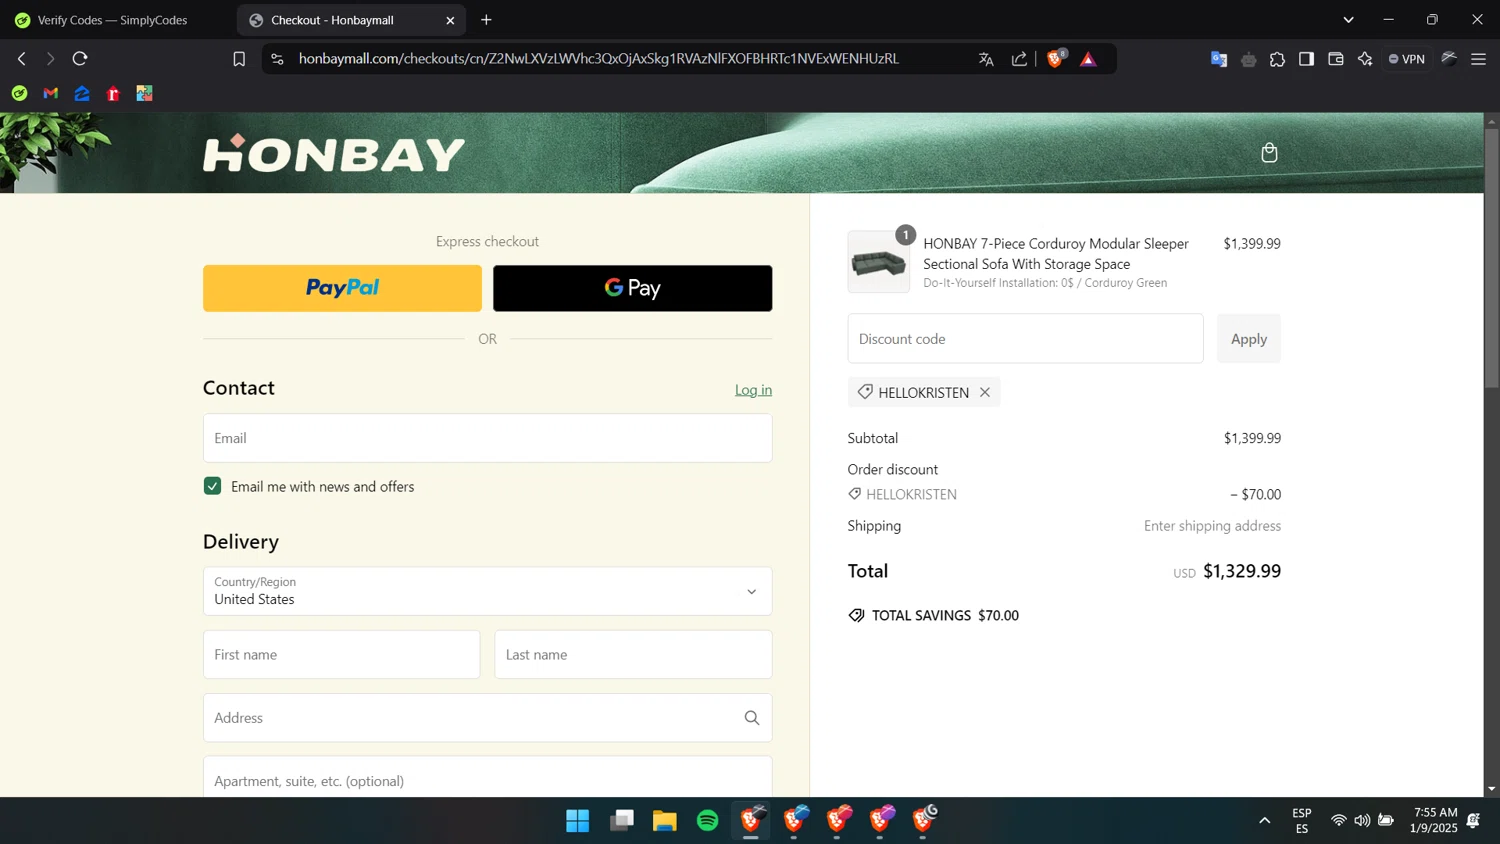Screen dimensions: 1500x844
Task: Open the Google Translate extension icon
Action: tap(1219, 59)
